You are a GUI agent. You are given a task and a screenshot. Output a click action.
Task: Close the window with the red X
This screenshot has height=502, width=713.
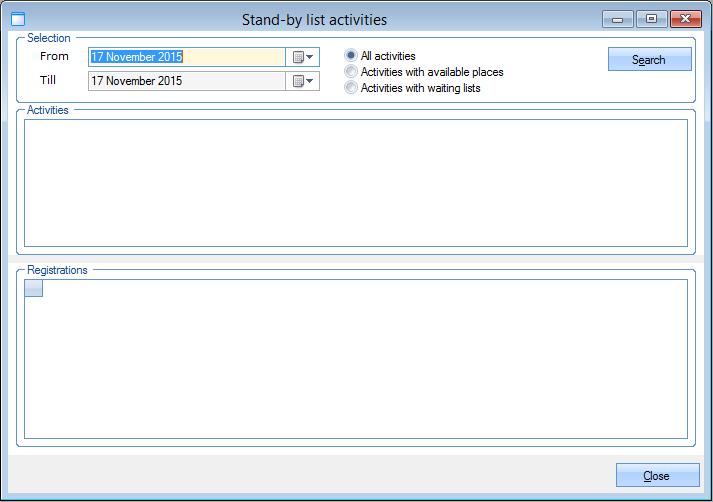click(x=685, y=19)
